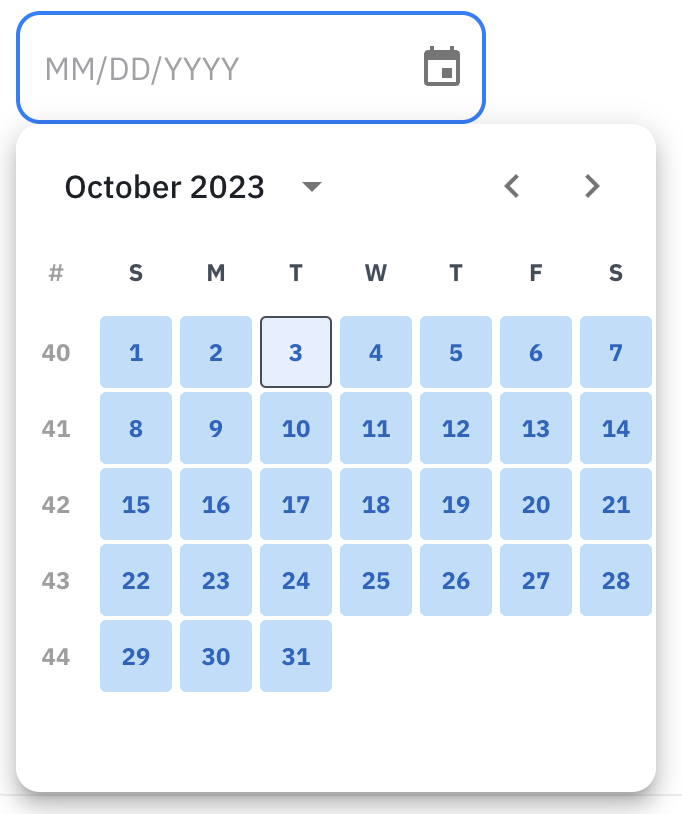Click week number 40 label

coord(56,352)
